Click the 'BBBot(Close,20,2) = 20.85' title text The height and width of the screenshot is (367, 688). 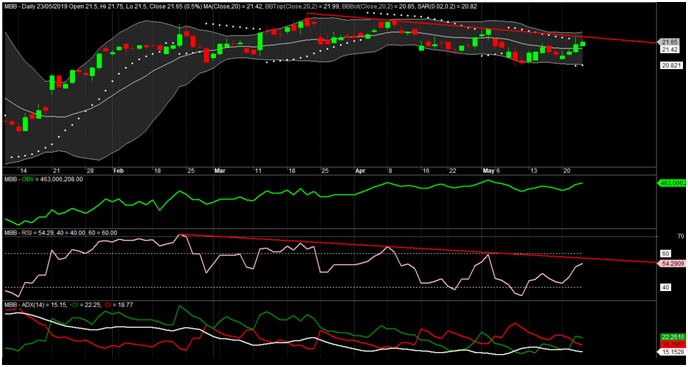point(379,7)
